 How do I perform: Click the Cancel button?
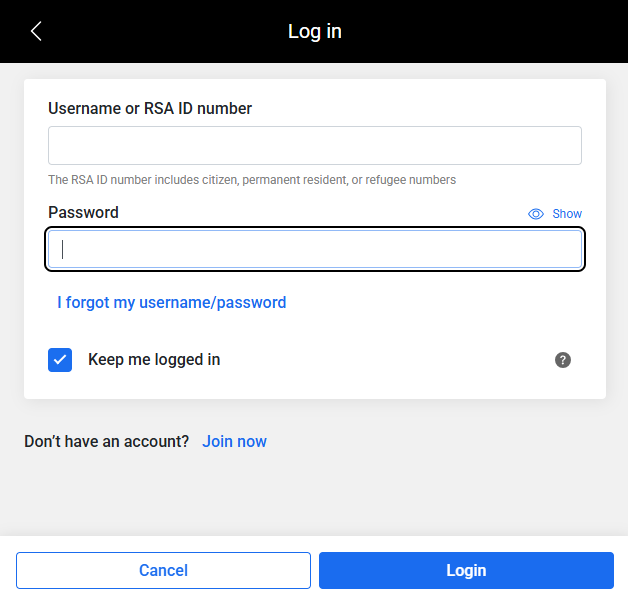click(163, 570)
